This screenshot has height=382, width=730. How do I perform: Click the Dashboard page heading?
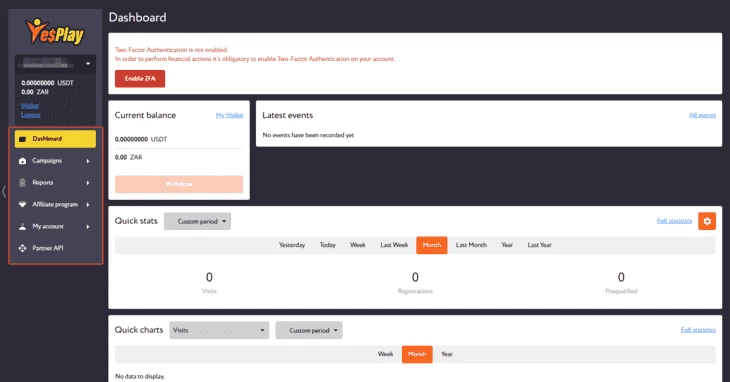[137, 17]
